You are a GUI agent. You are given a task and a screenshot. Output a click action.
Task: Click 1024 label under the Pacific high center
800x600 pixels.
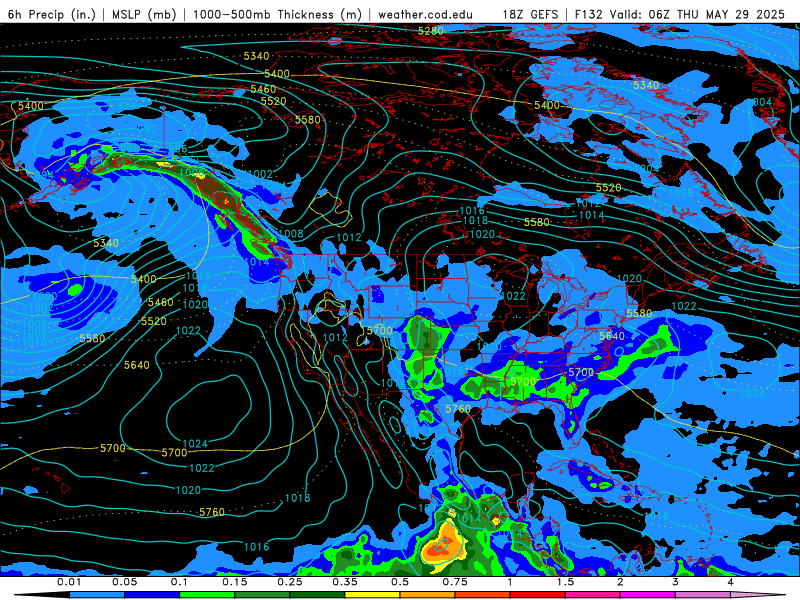[x=195, y=443]
